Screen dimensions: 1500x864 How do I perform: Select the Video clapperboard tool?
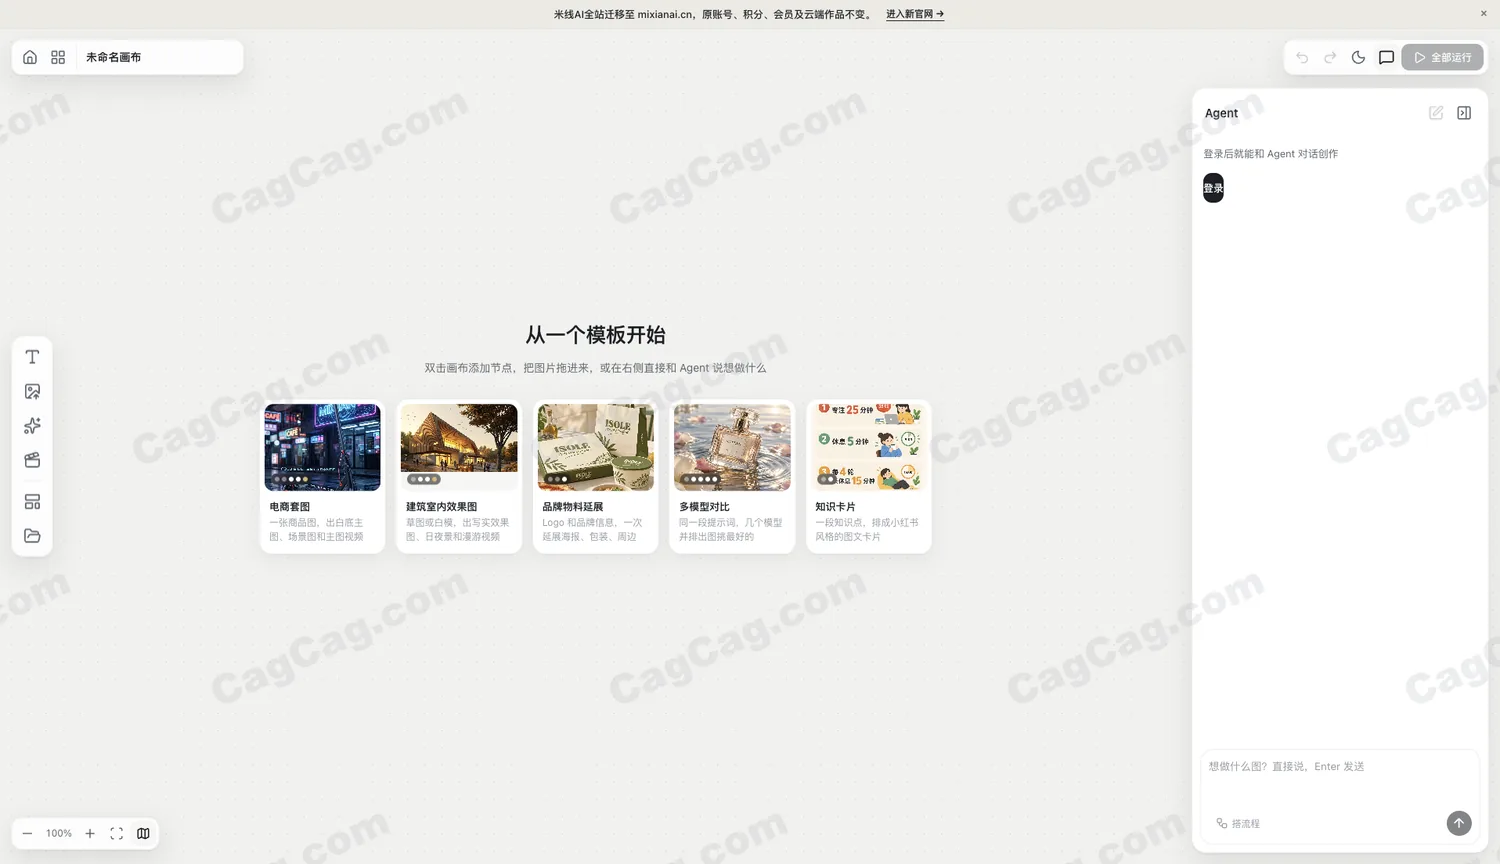click(x=32, y=460)
